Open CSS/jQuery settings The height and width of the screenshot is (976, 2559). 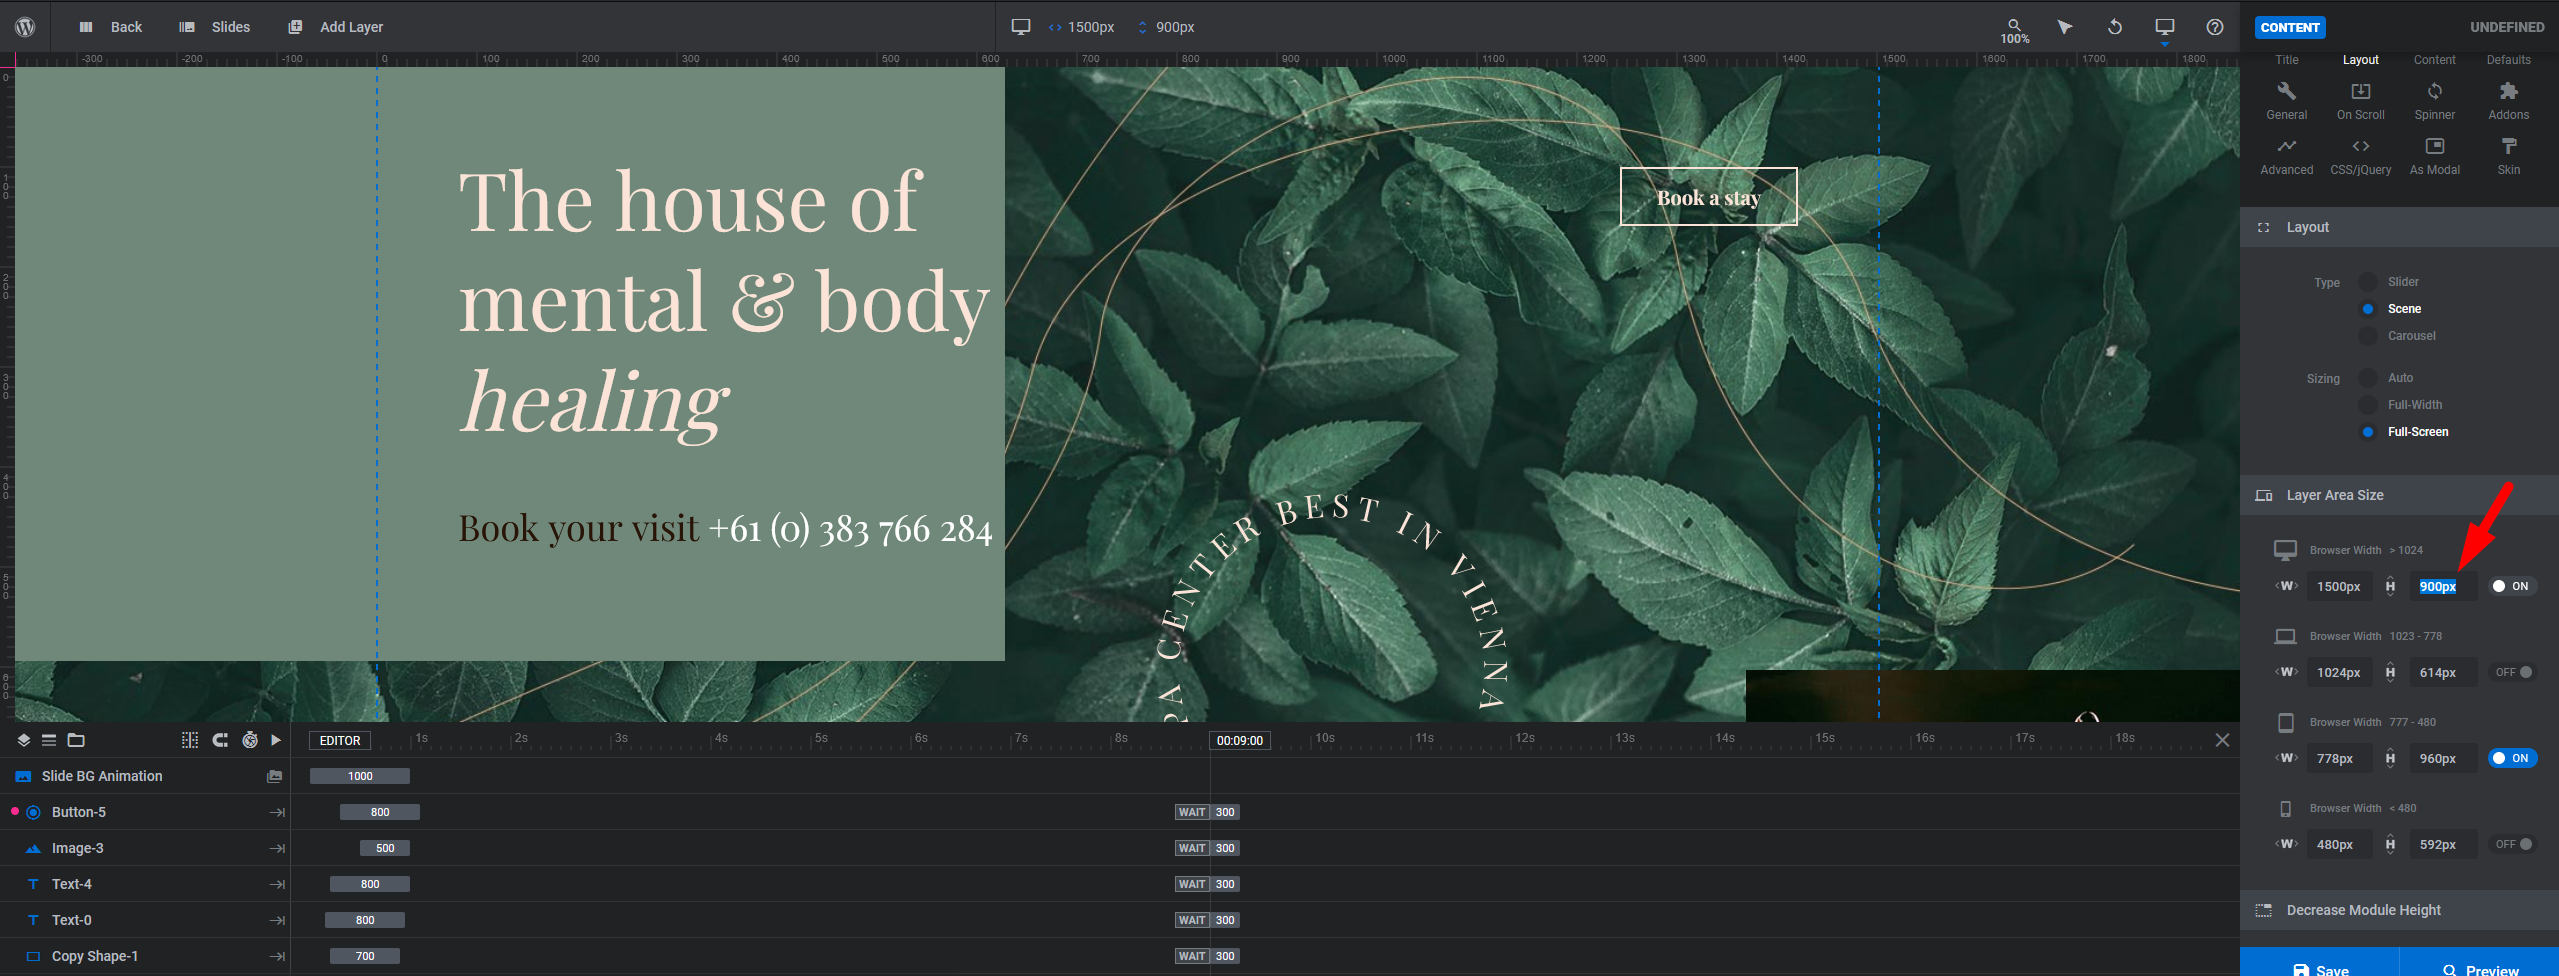coord(2361,157)
